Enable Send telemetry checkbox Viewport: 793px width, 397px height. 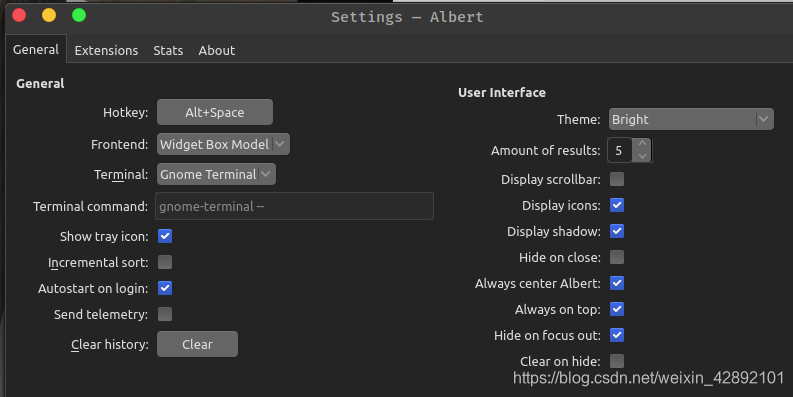click(x=165, y=314)
